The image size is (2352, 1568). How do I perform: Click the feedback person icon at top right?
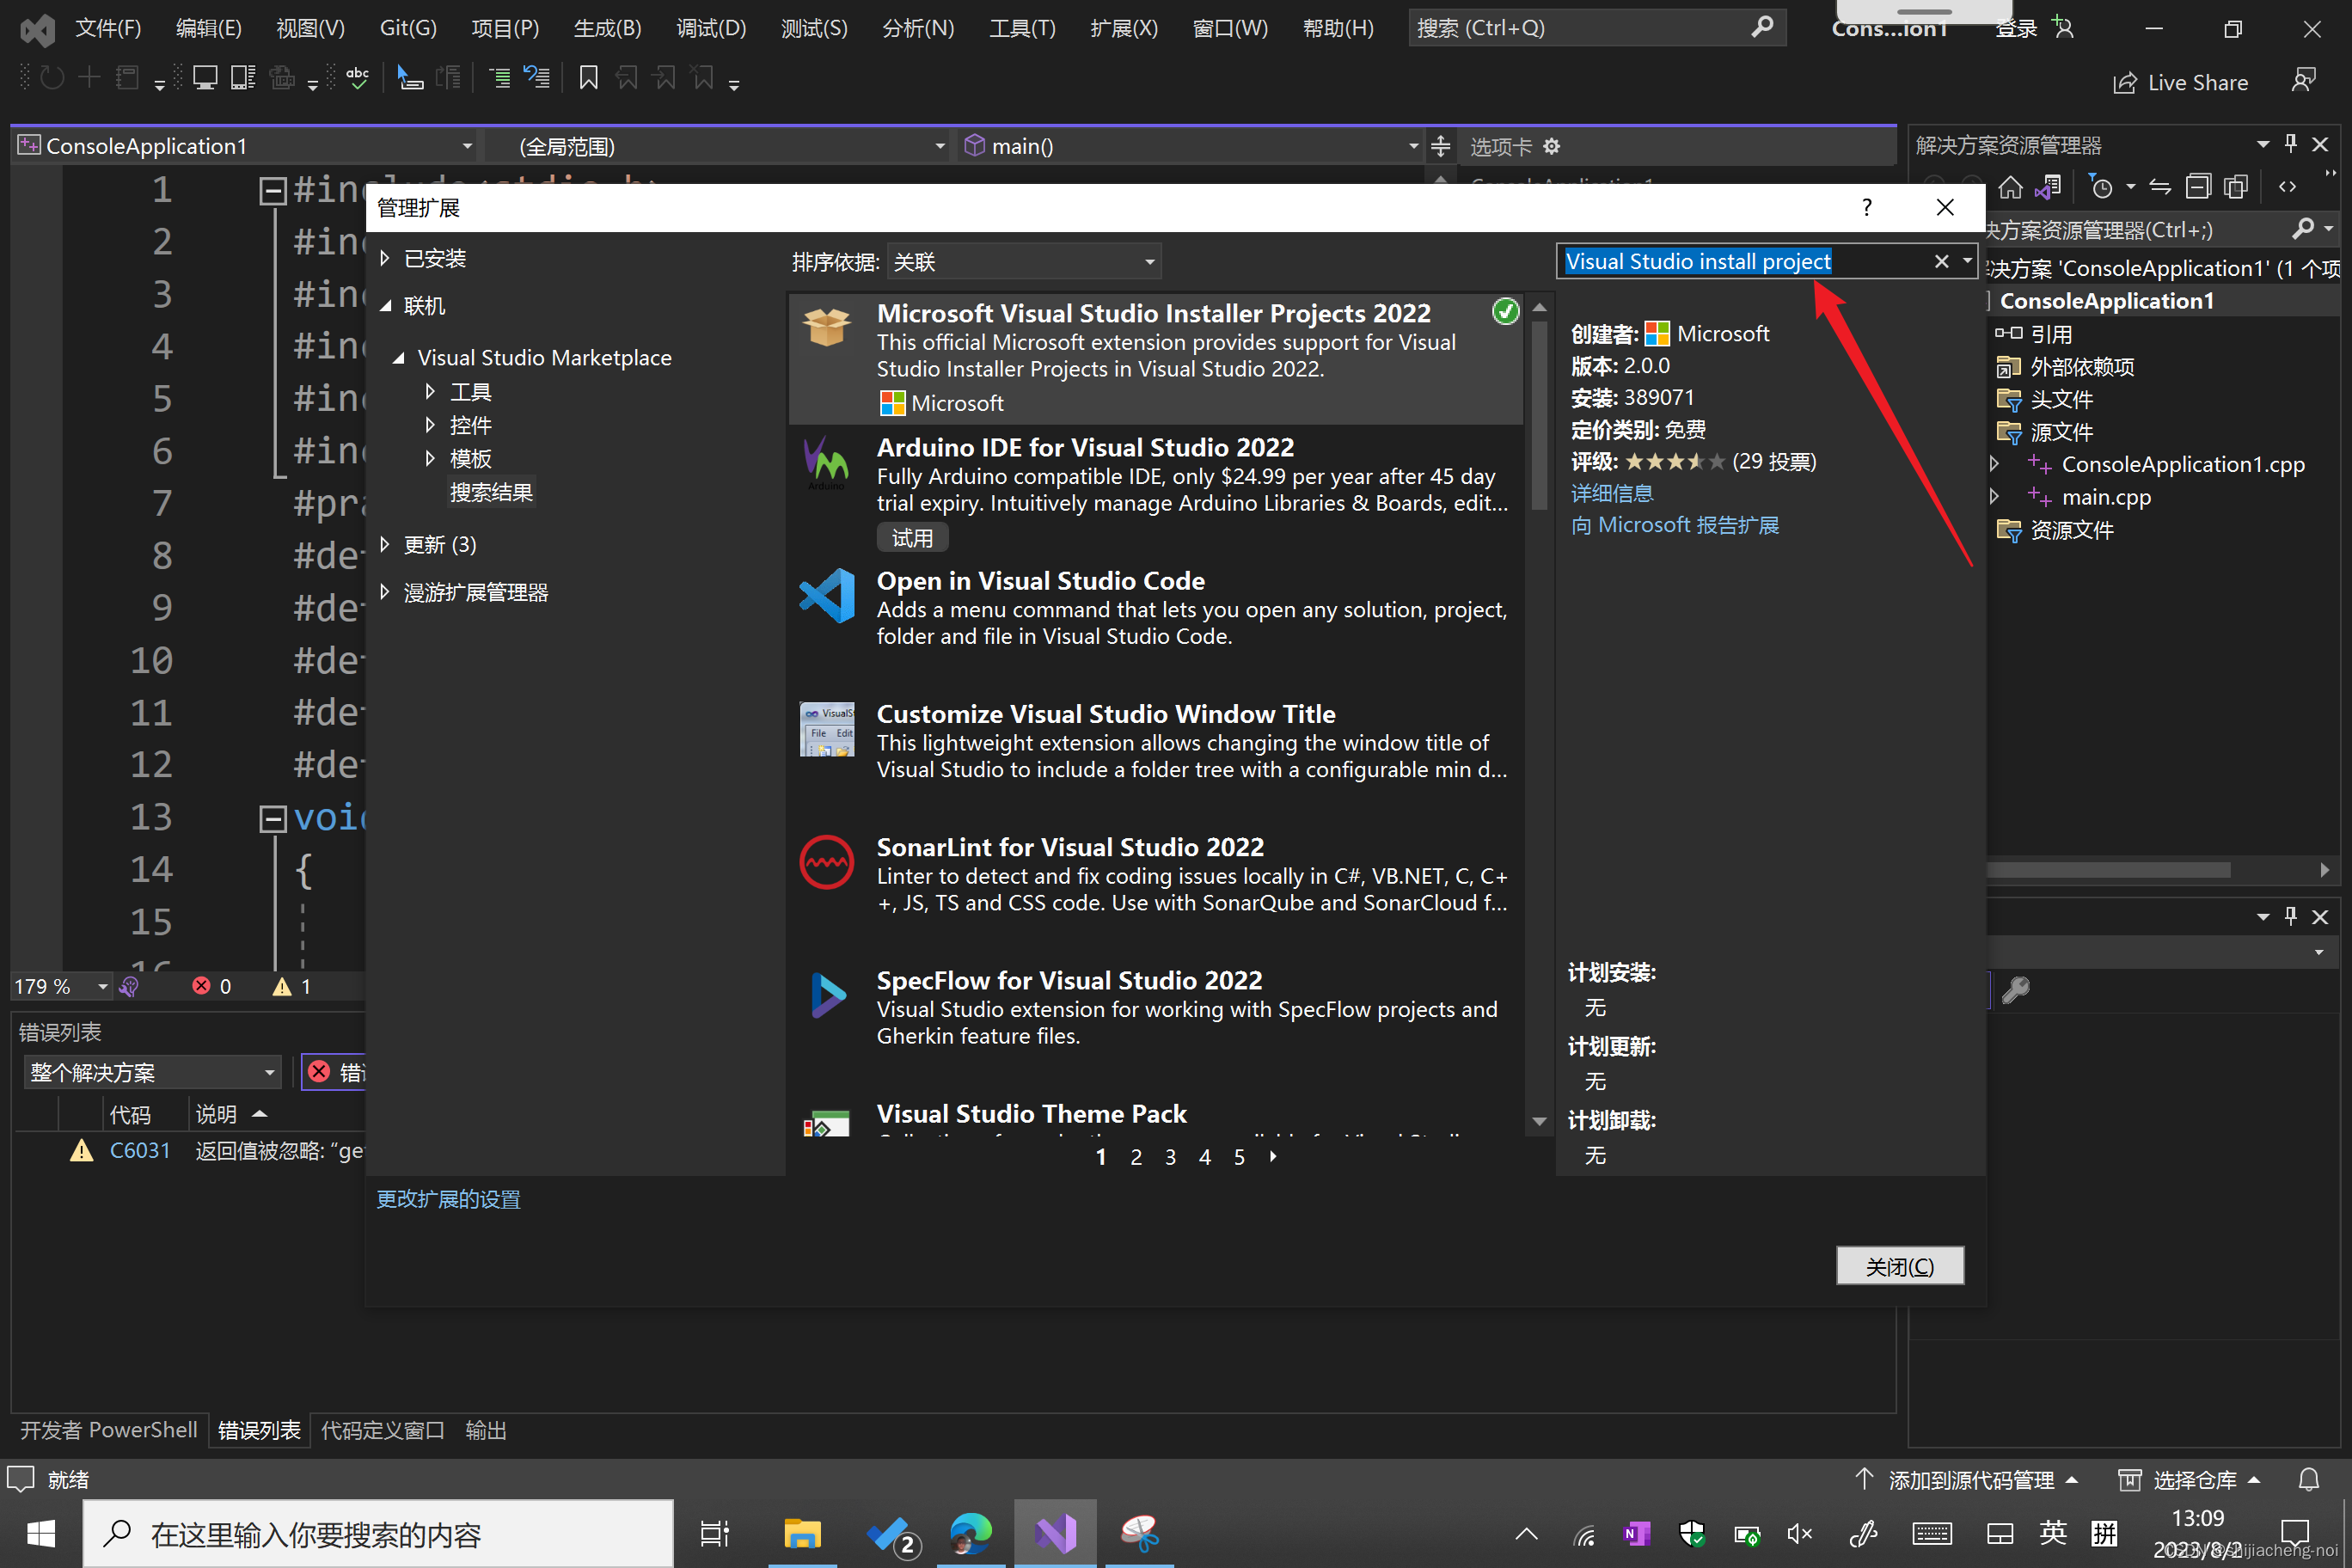[x=2303, y=81]
